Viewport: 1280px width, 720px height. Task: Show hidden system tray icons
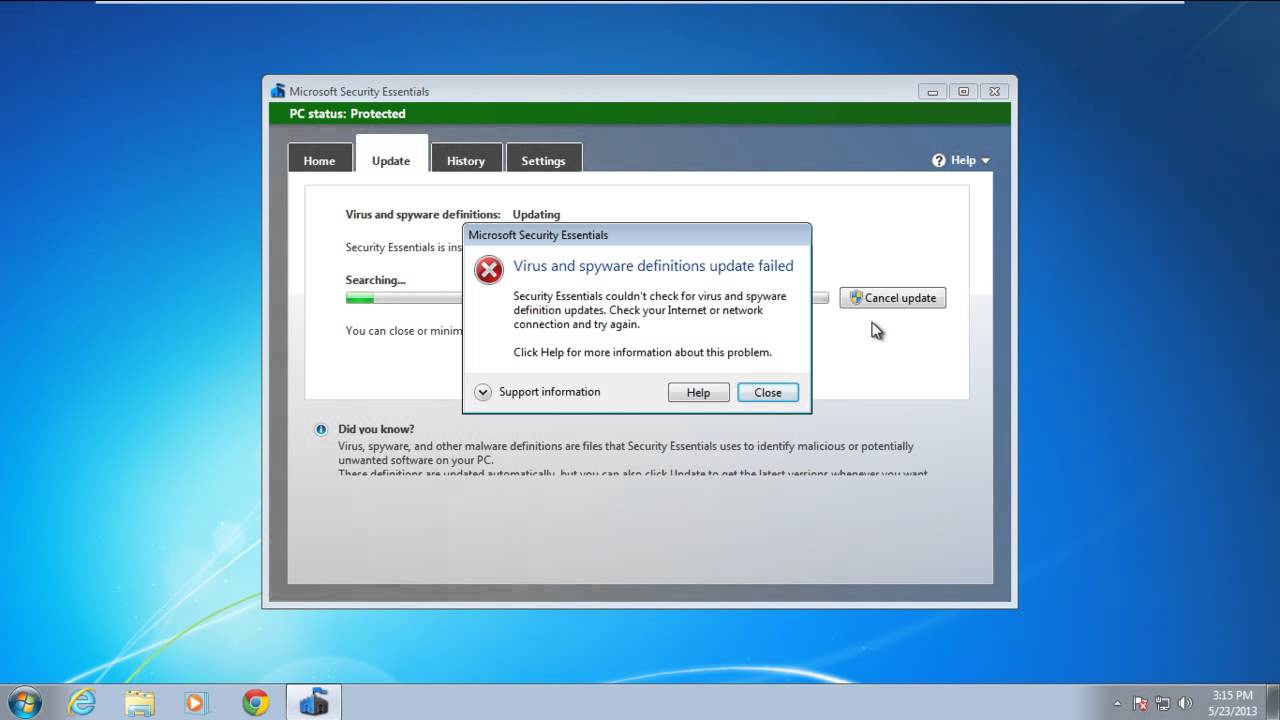point(1117,703)
